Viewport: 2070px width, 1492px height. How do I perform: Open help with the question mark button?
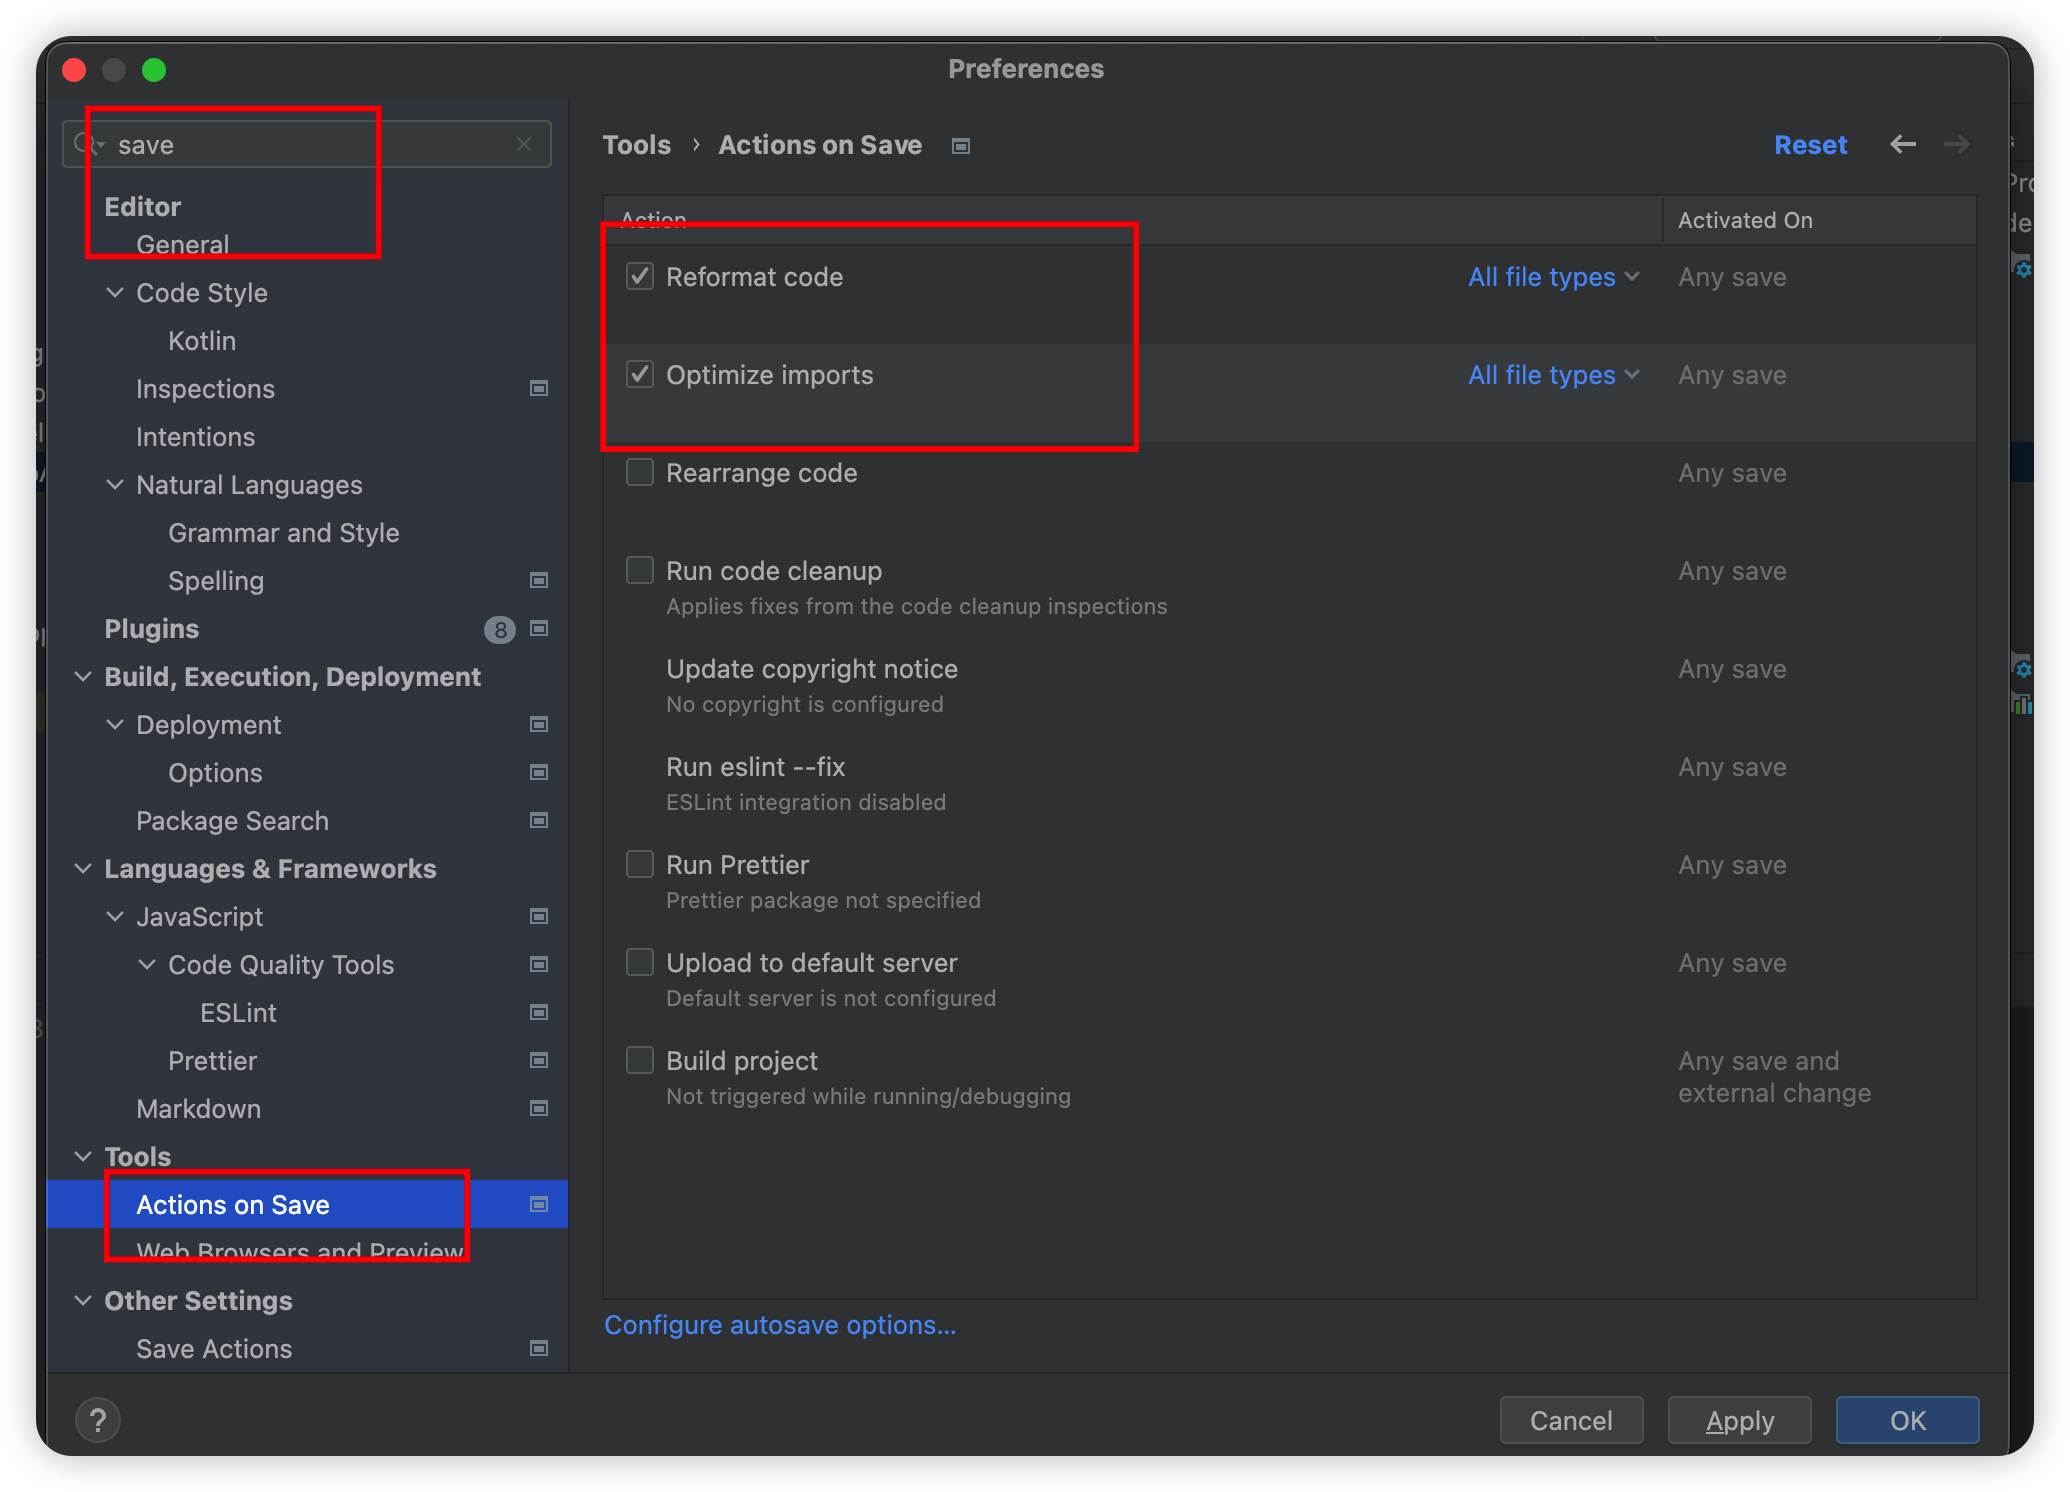98,1420
